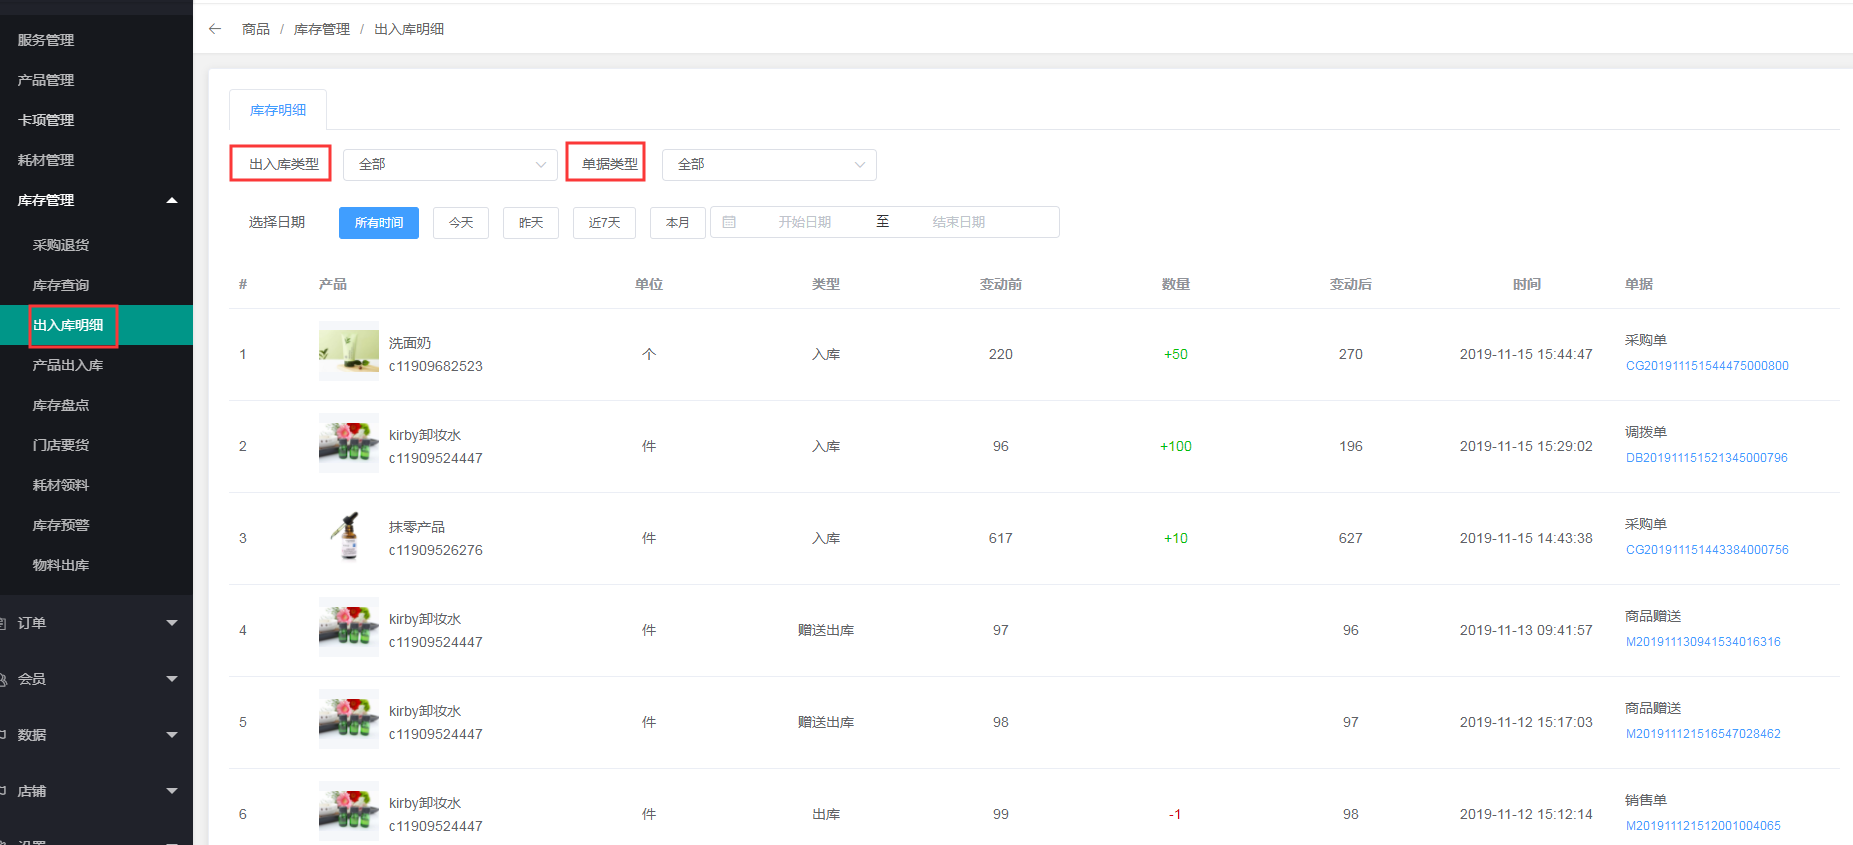Screen dimensions: 1853x845
Task: Click timestamp 2019-11-15 15:44:47
Action: (1526, 354)
